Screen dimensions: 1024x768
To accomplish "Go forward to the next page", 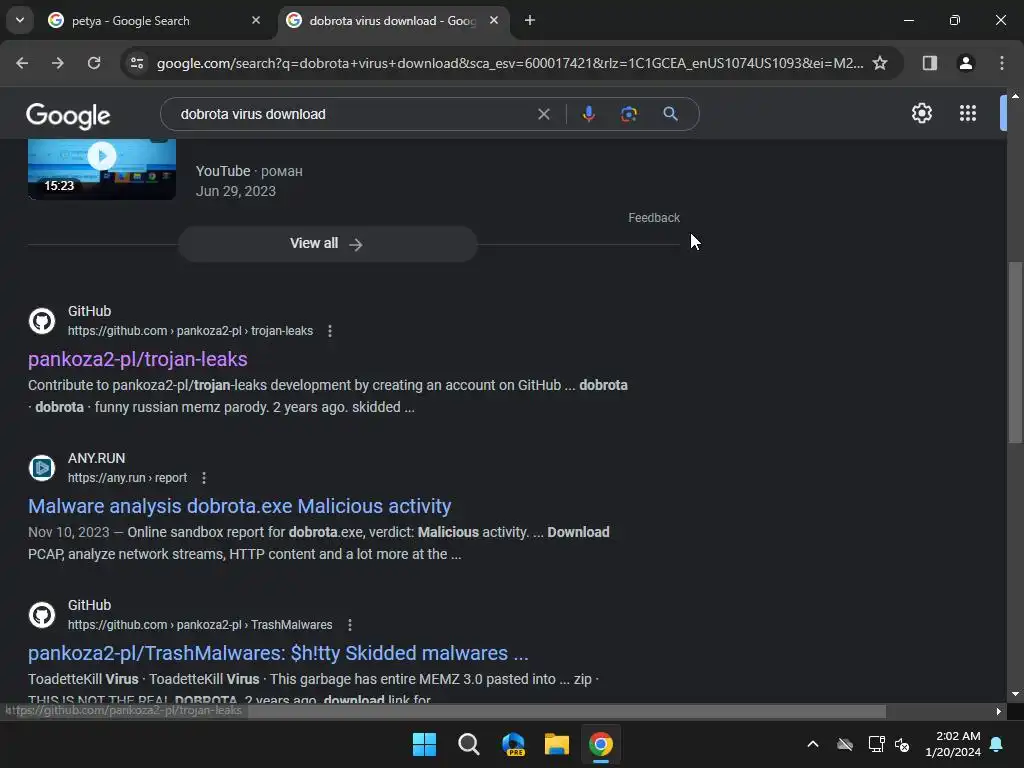I will tap(58, 63).
